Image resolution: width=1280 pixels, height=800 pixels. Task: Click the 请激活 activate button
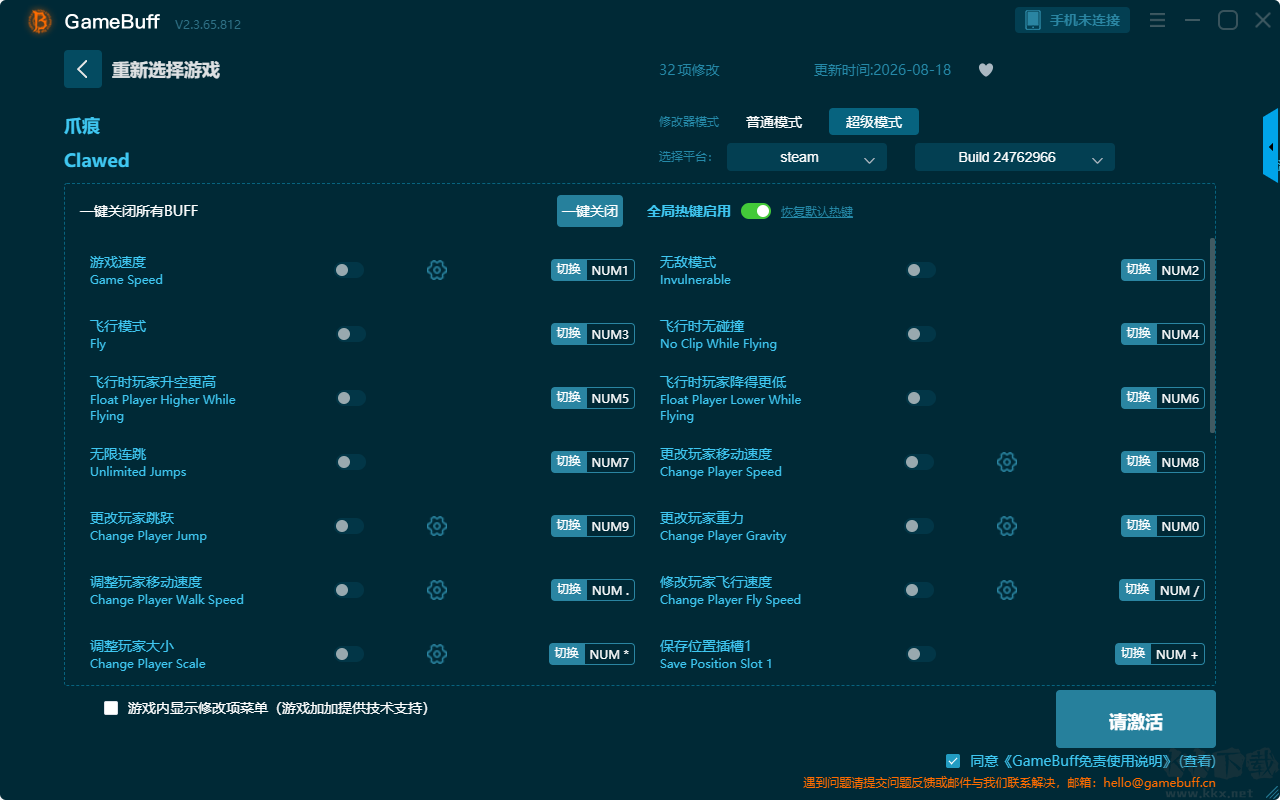coord(1136,721)
